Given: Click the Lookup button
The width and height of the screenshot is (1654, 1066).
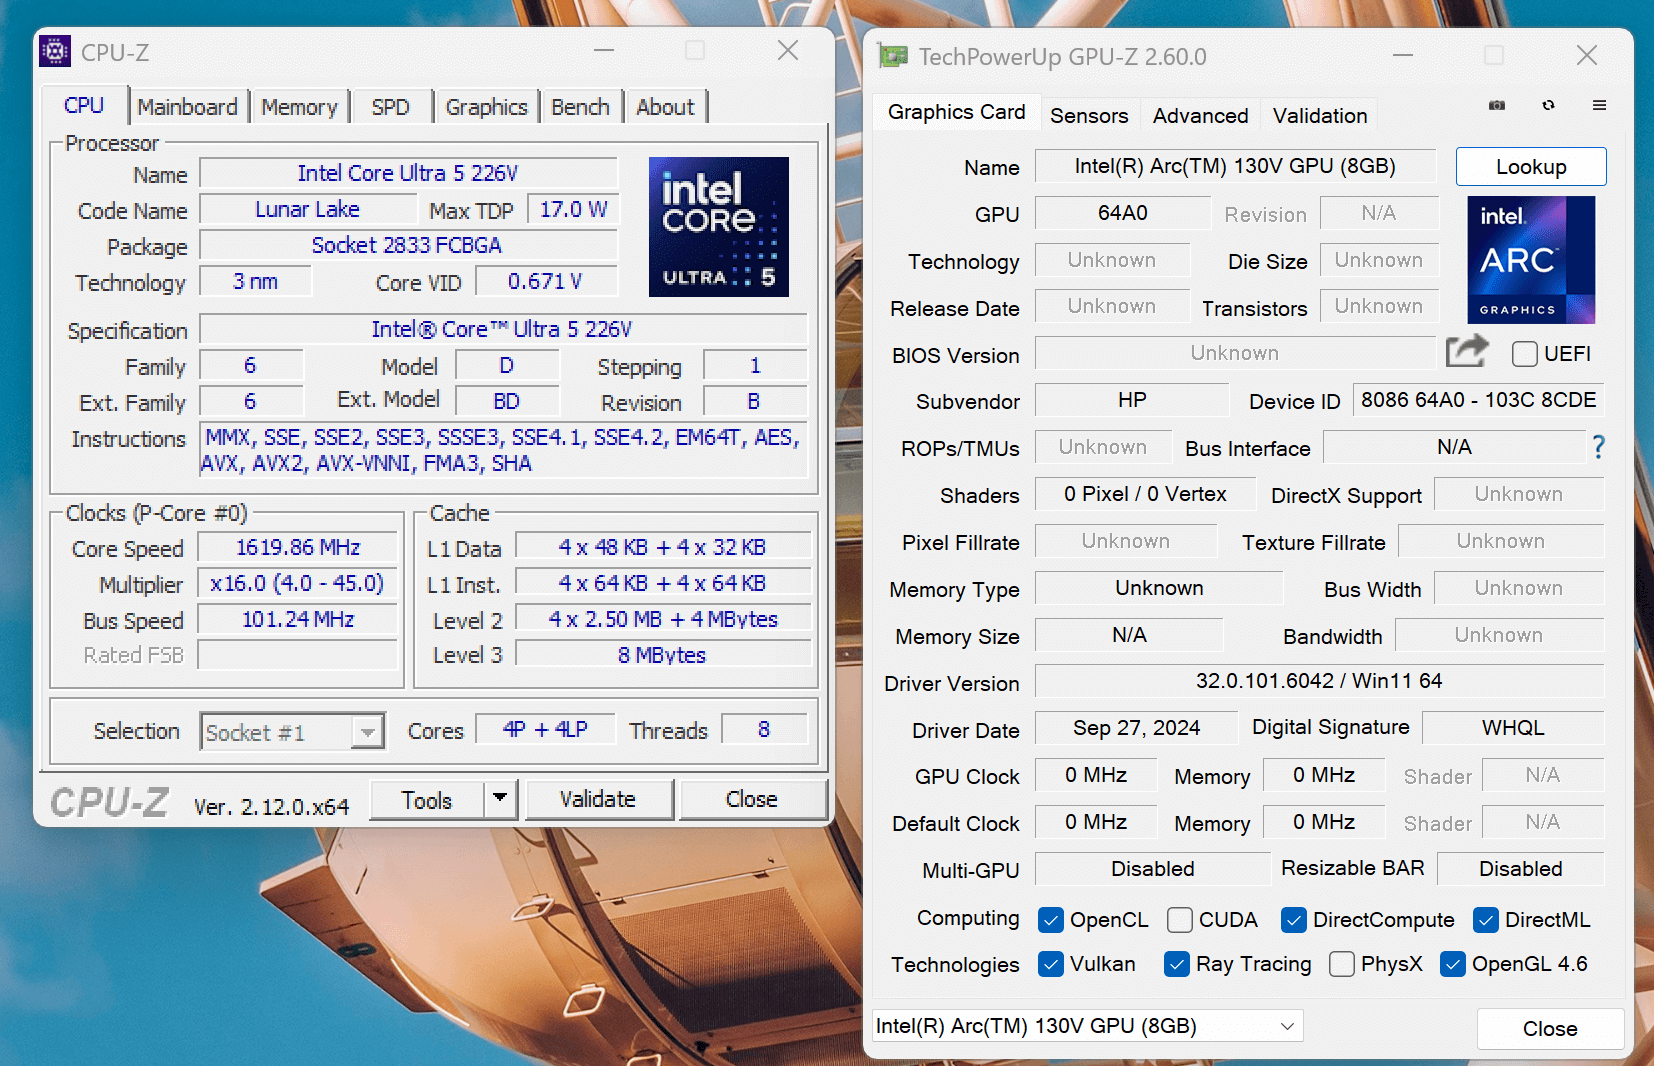Looking at the screenshot, I should 1531,167.
